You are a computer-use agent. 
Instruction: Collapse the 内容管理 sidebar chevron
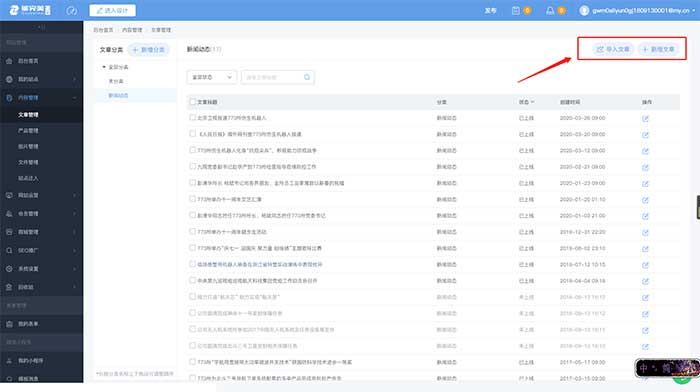(x=75, y=97)
